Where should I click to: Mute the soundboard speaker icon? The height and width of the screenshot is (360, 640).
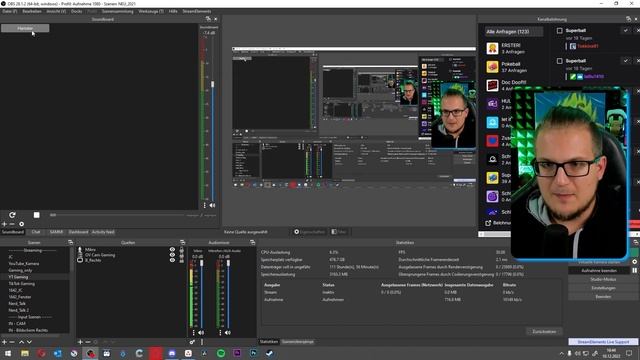[212, 205]
